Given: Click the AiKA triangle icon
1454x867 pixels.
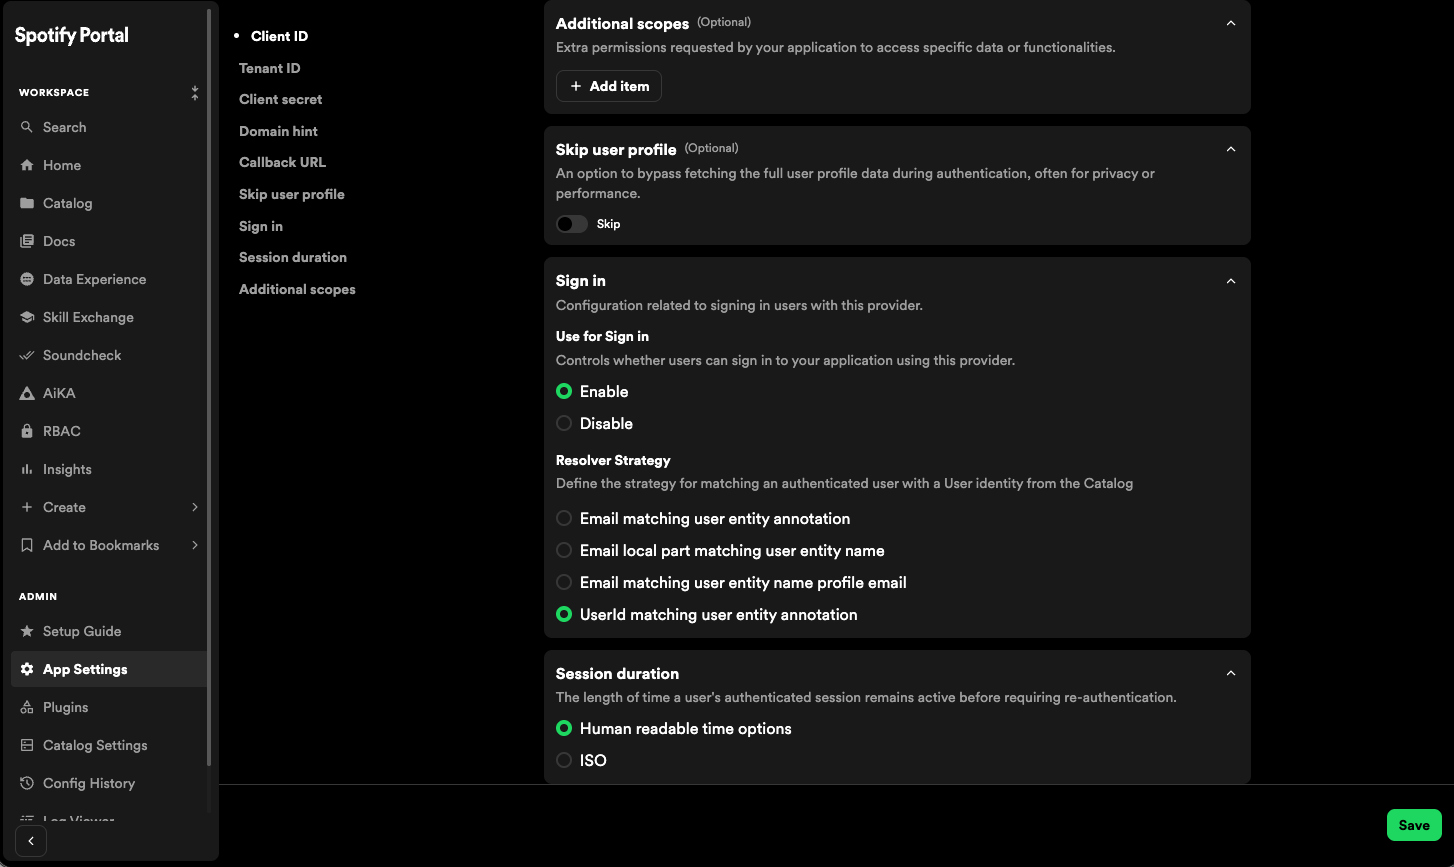Looking at the screenshot, I should [x=27, y=393].
